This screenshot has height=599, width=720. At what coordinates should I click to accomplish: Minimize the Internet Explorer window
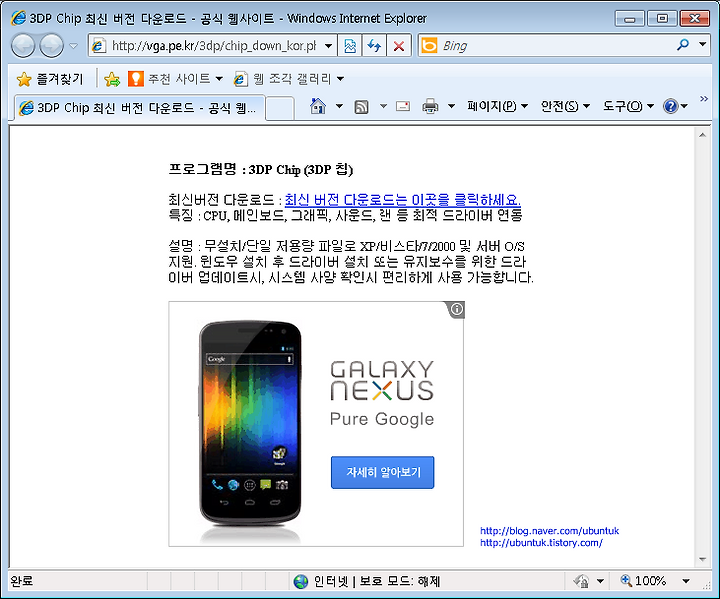(x=630, y=19)
